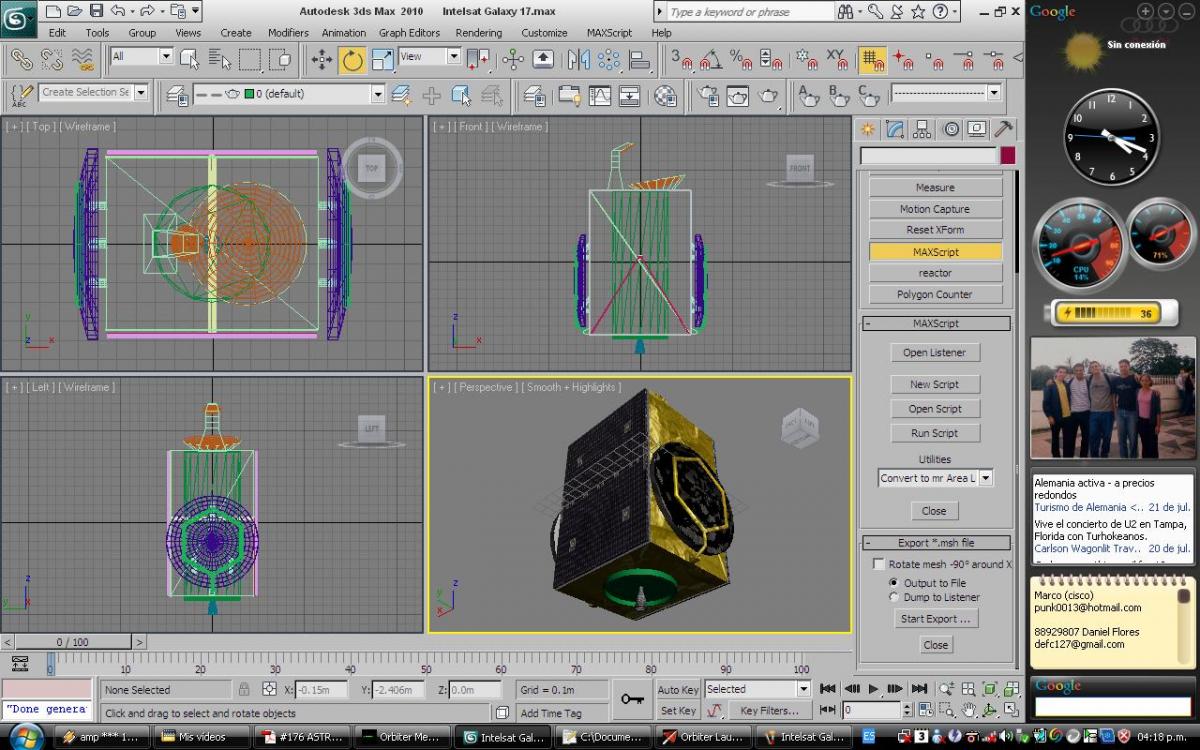Viewport: 1200px width, 750px height.
Task: Activate the Select and Rotate tool
Action: (x=352, y=60)
